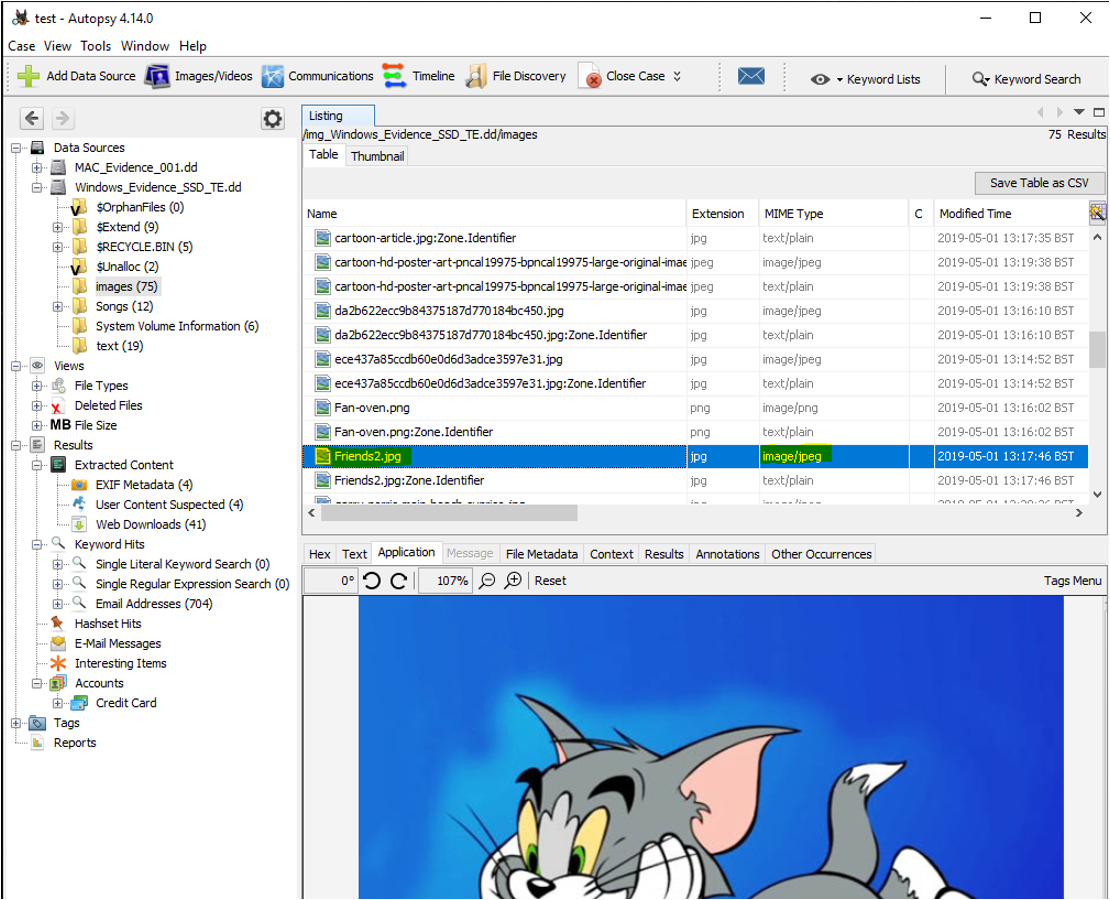Zoom in on the image preview

click(513, 581)
